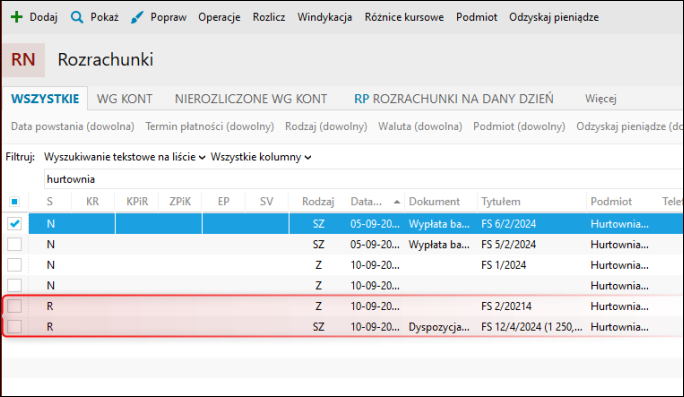Screen dimensions: 684x397
Task: Uncheck the FS 6/2/2024 row checkbox
Action: tap(14, 224)
